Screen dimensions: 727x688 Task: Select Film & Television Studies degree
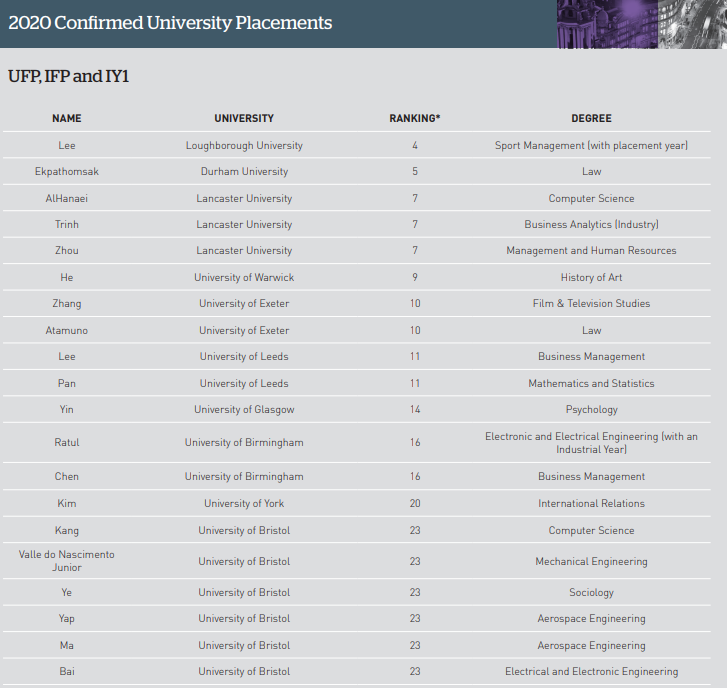pyautogui.click(x=591, y=303)
